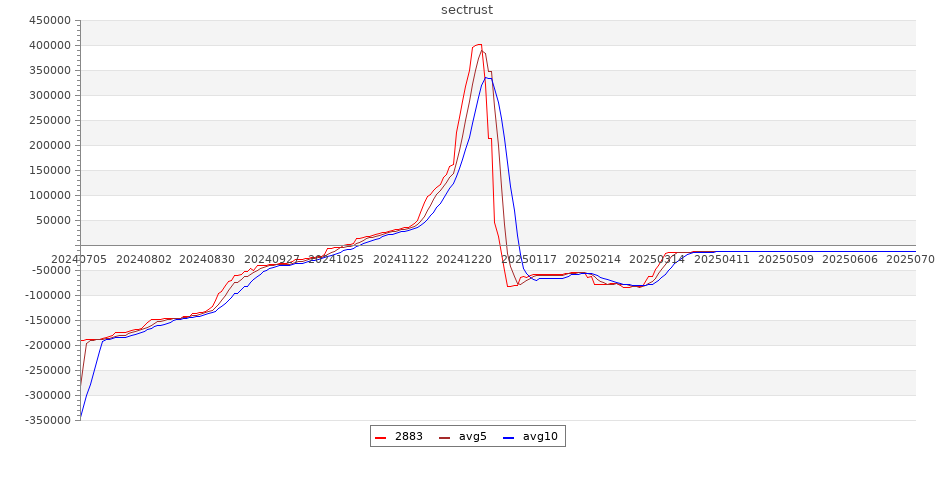
Task: Select the "avg10" legend label
Action: click(x=540, y=436)
